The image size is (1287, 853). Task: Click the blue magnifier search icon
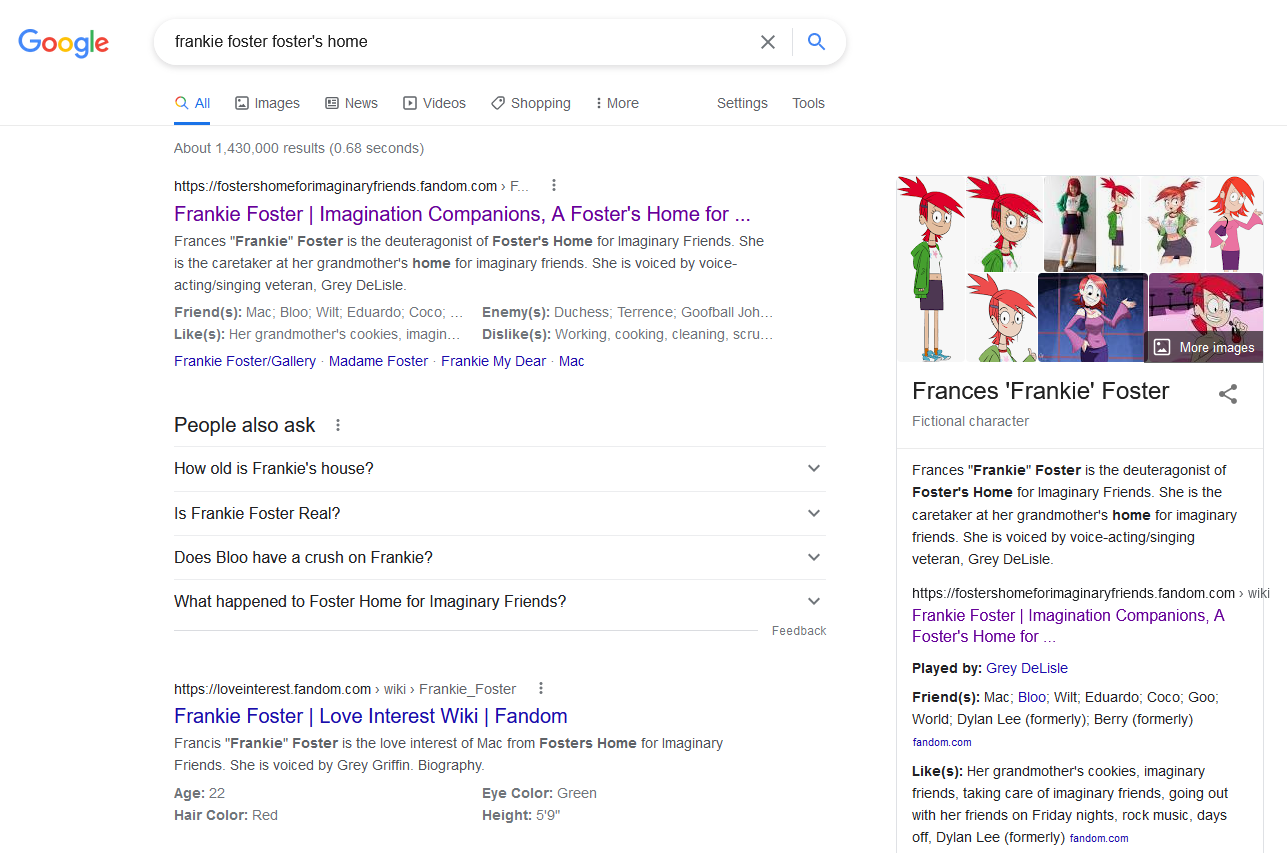click(816, 42)
